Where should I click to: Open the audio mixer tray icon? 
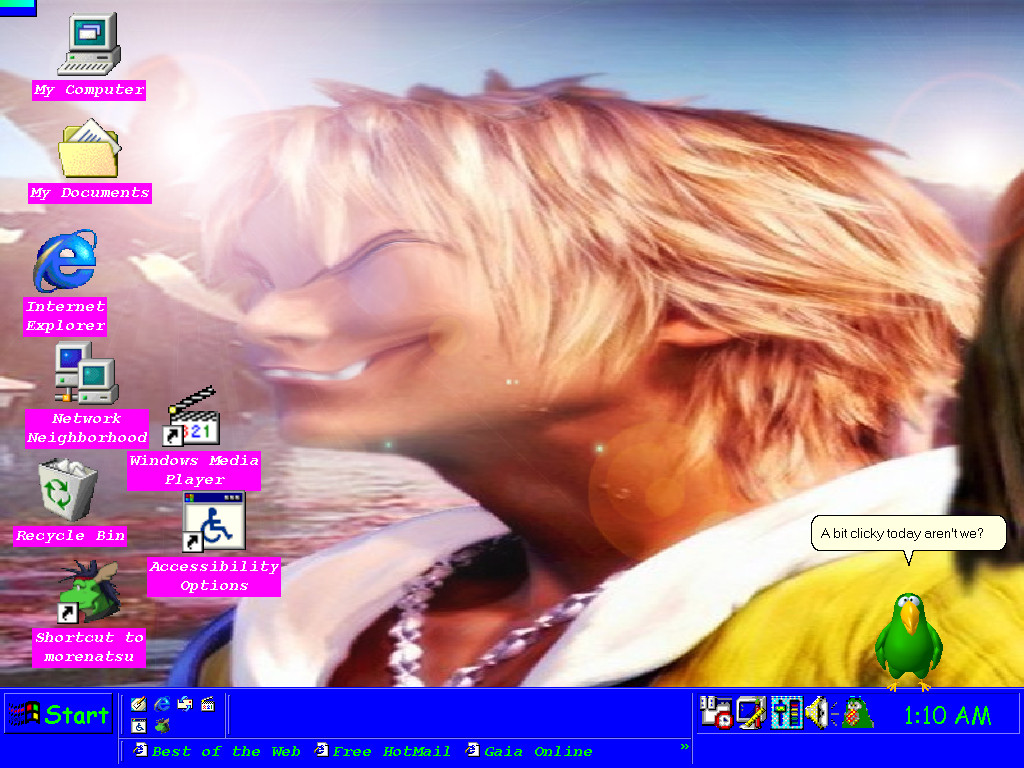coord(786,712)
